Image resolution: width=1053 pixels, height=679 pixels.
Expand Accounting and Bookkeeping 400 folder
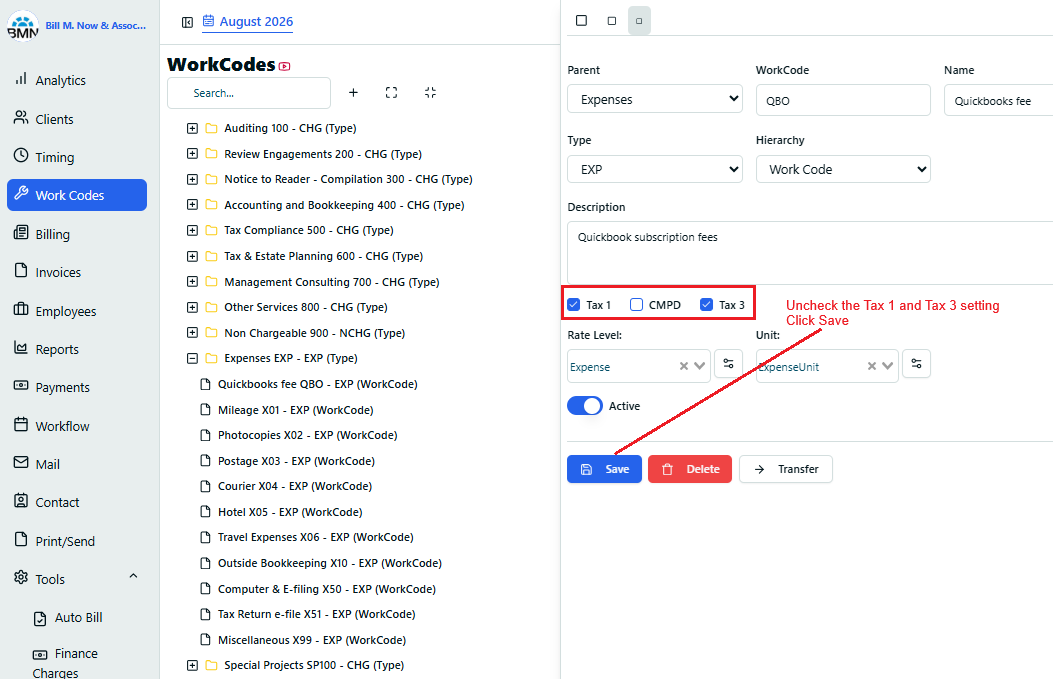tap(192, 205)
